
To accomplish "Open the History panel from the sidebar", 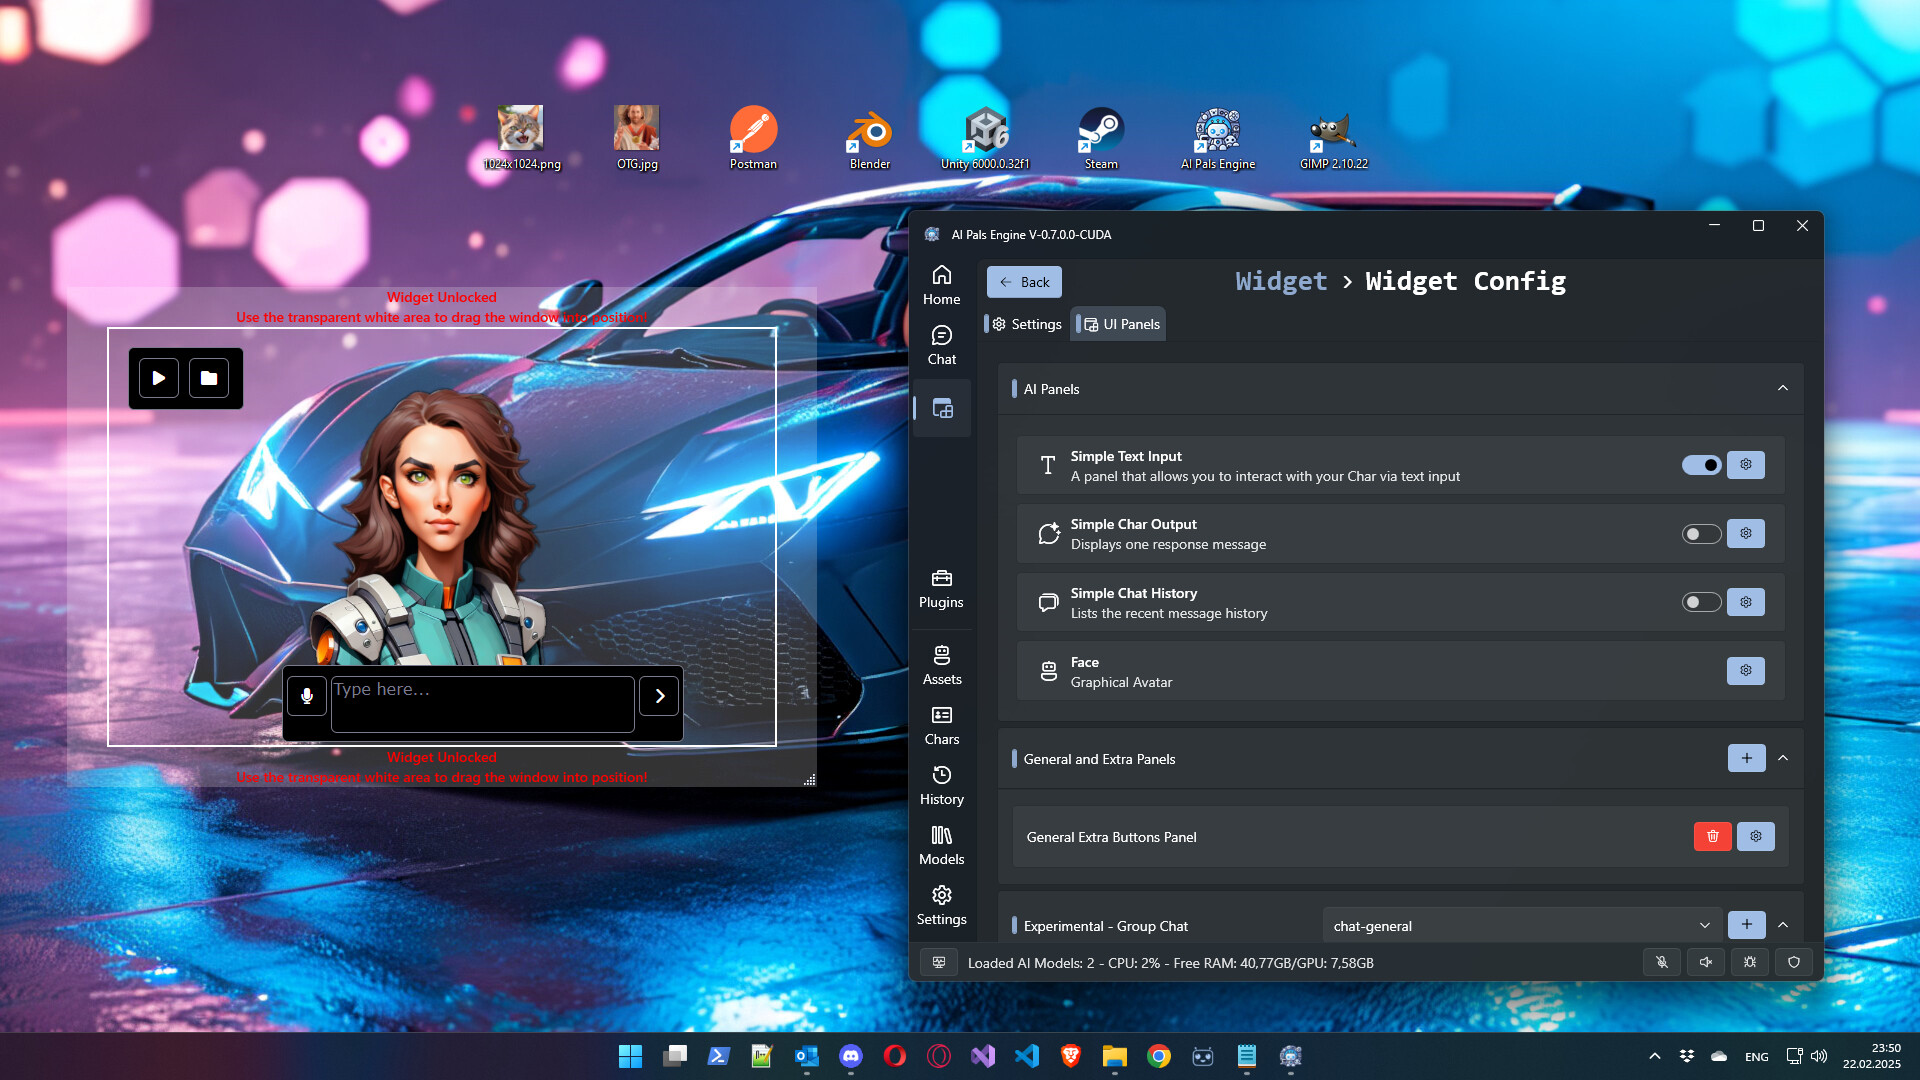I will click(941, 784).
